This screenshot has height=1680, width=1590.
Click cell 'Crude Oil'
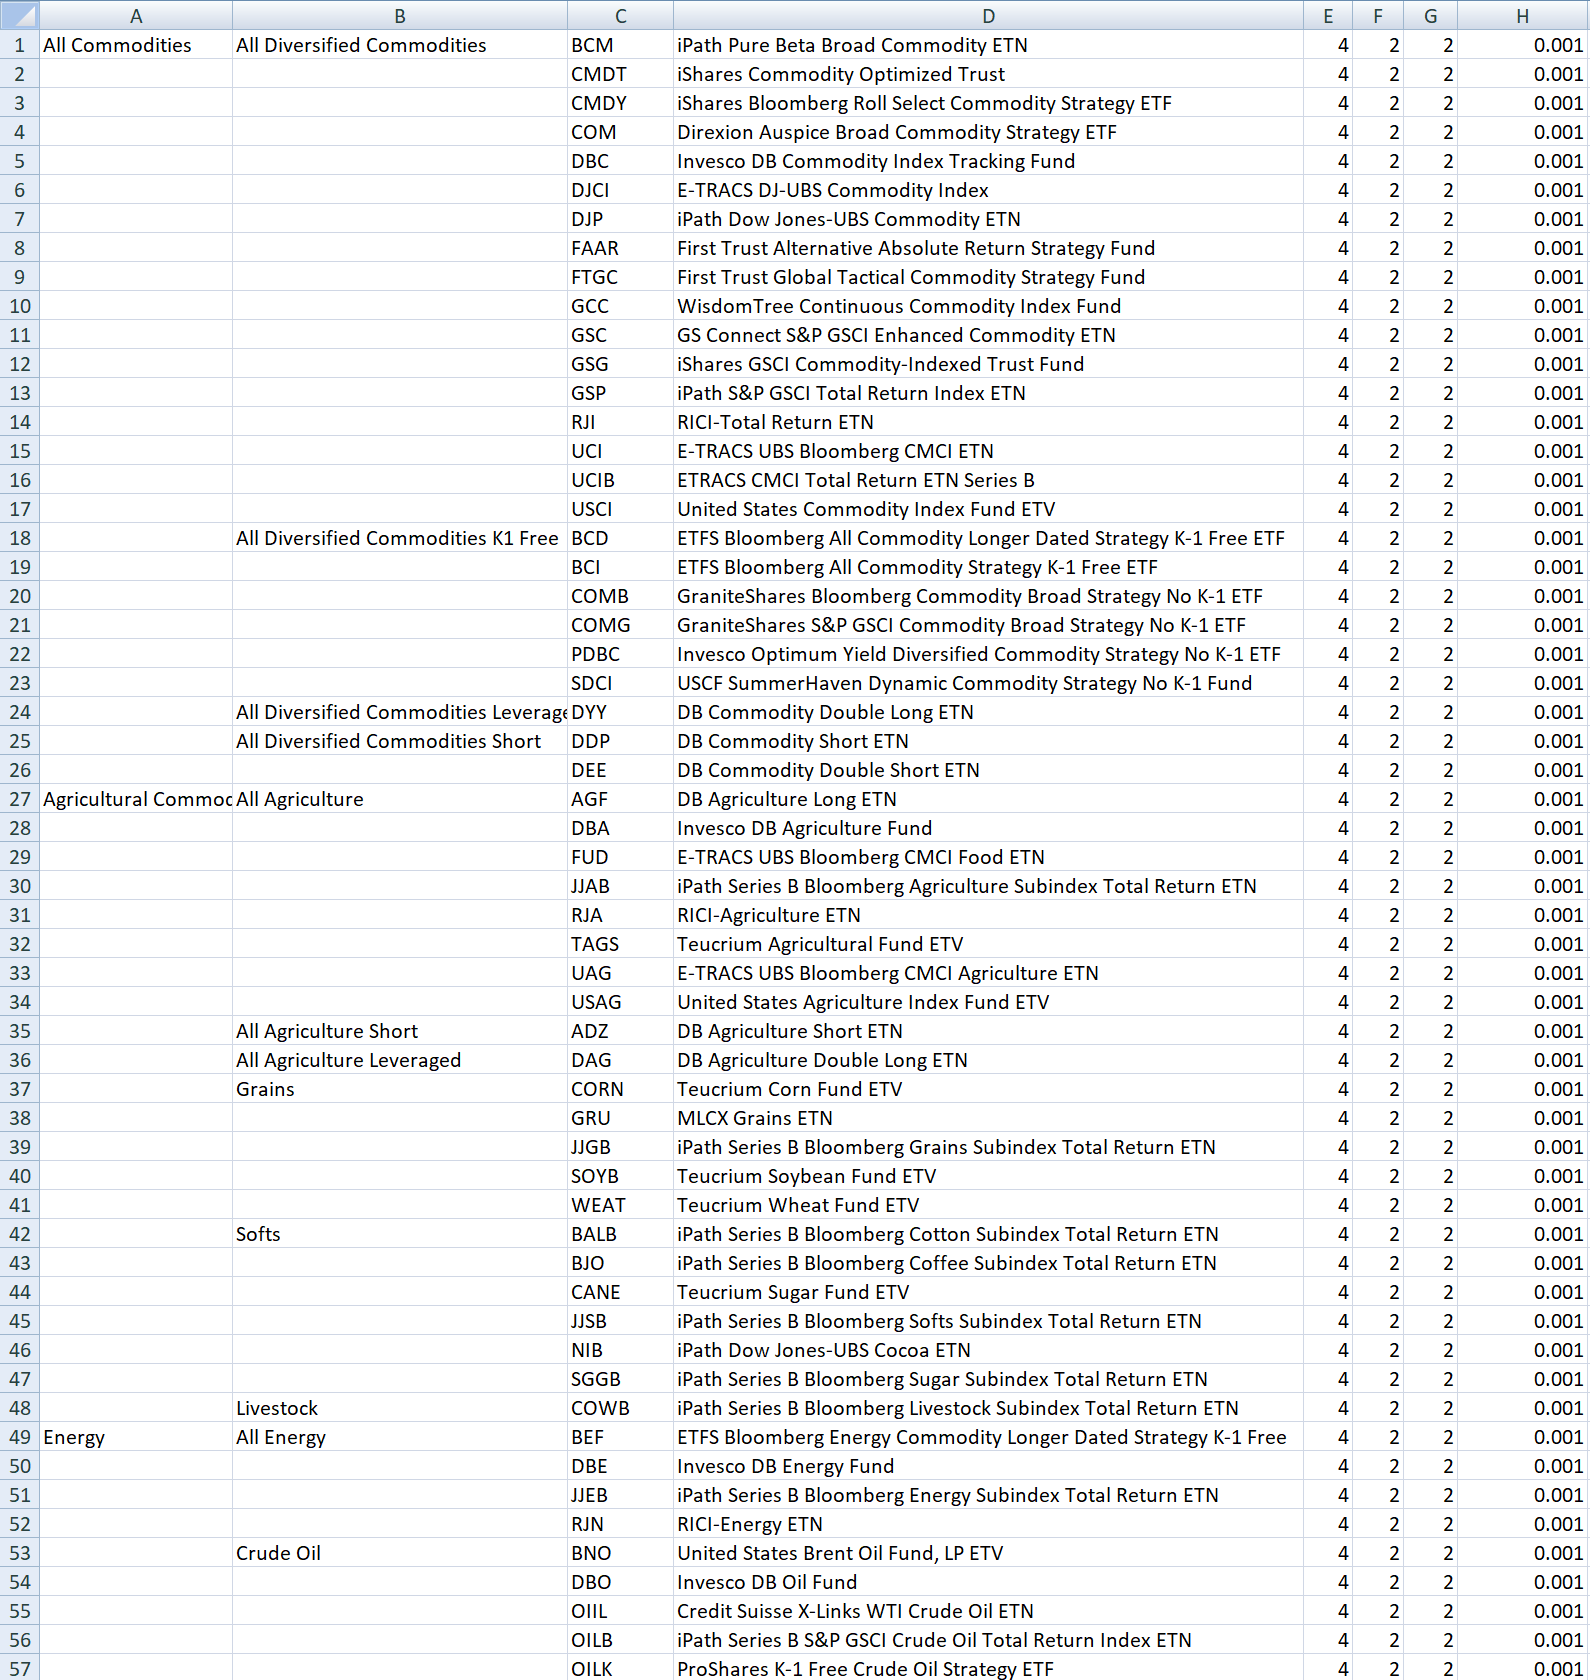point(400,1553)
